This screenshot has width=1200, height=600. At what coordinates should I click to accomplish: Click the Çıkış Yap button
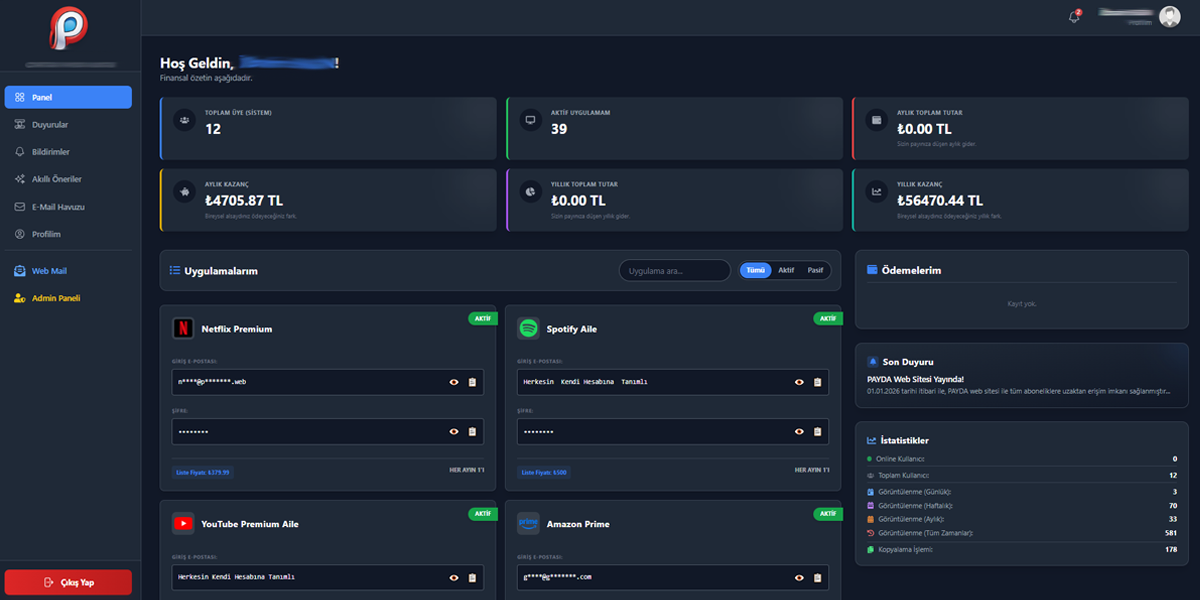[x=67, y=582]
